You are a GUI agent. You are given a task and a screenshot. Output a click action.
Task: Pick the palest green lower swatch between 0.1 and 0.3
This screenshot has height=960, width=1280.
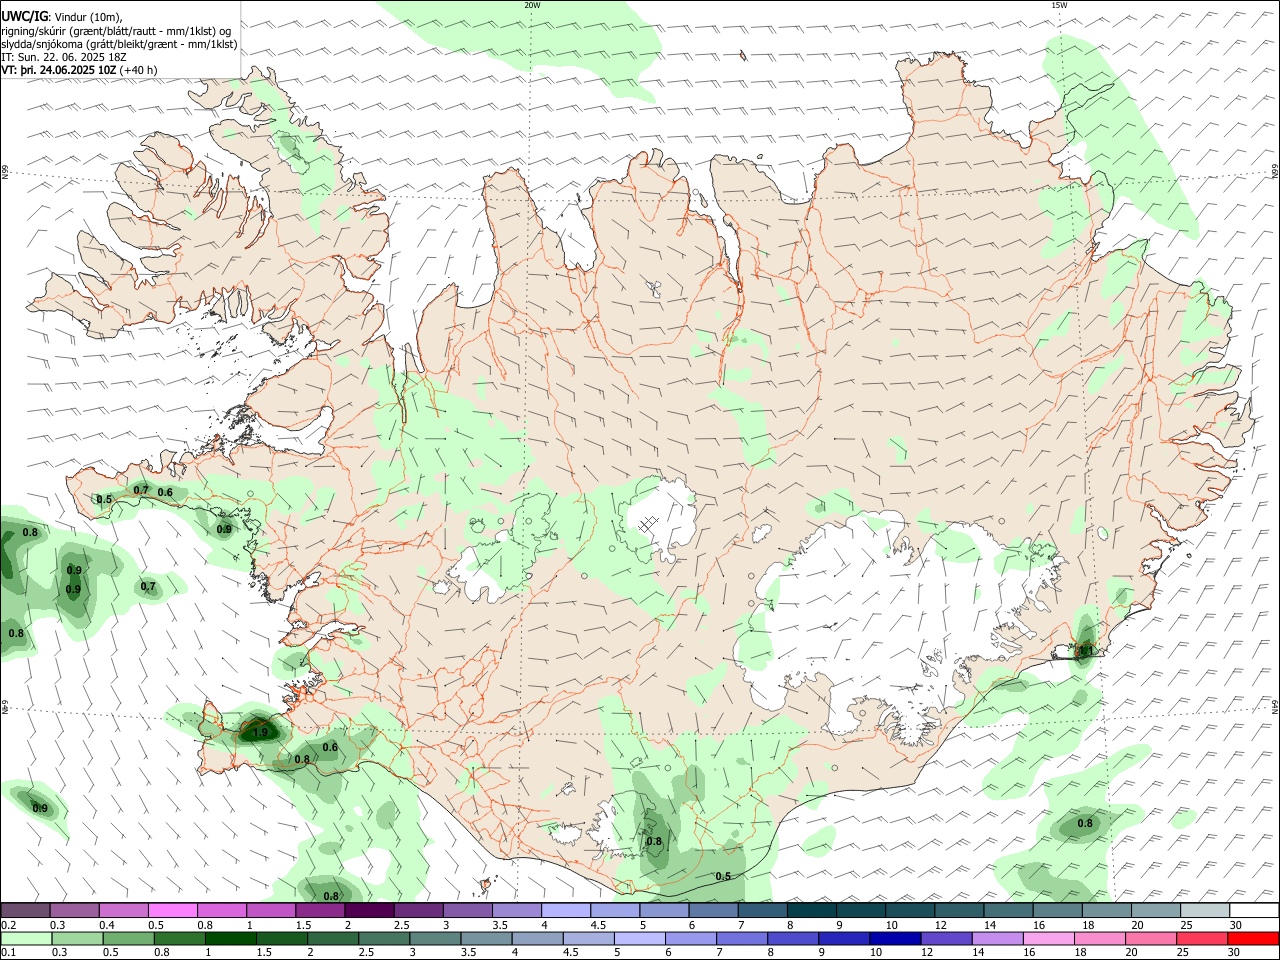26,939
